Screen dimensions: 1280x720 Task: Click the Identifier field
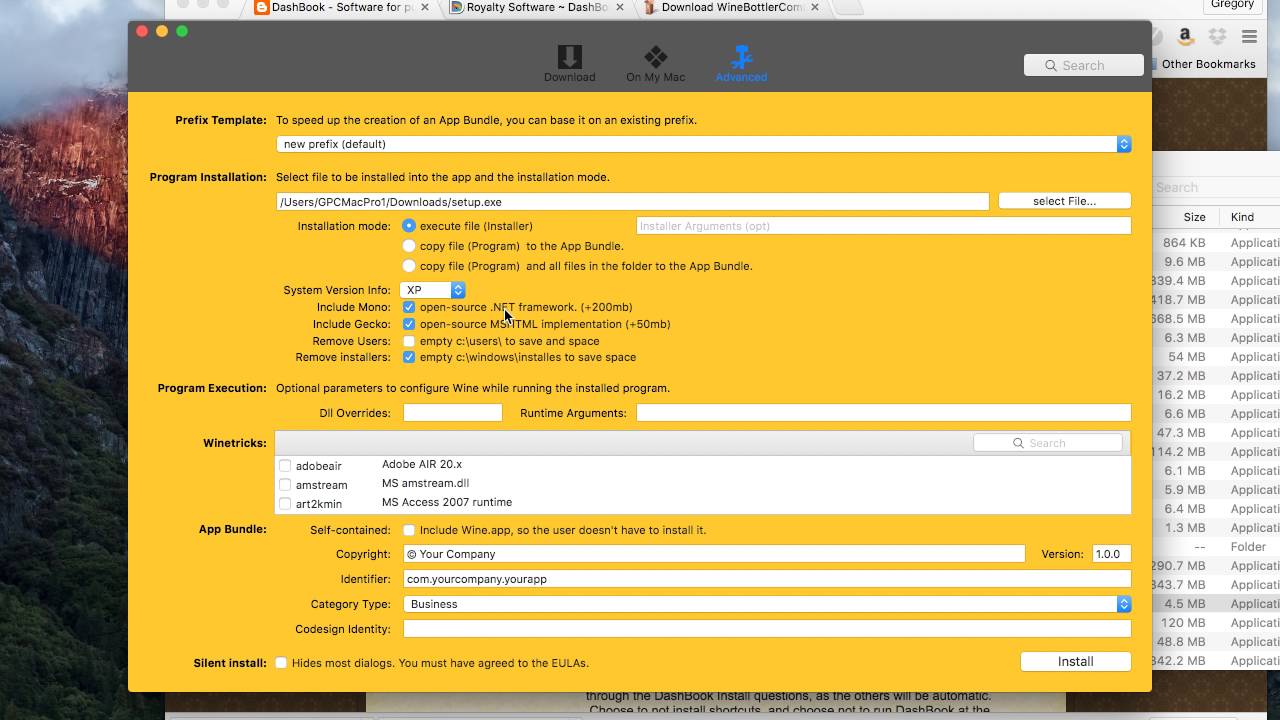(x=767, y=579)
